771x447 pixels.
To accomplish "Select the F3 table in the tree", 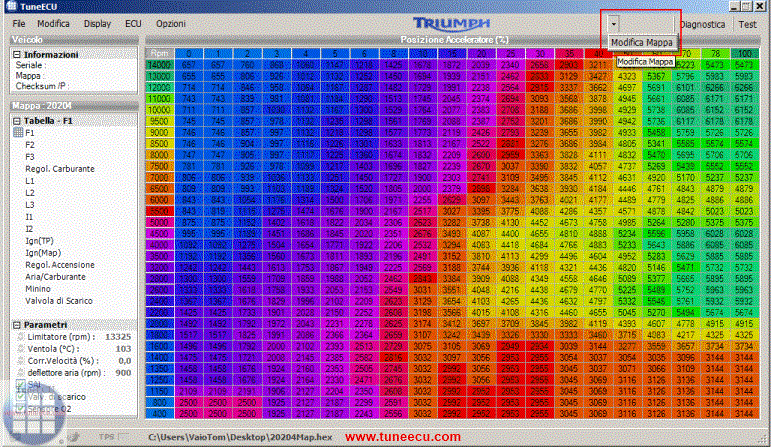I will [30, 157].
